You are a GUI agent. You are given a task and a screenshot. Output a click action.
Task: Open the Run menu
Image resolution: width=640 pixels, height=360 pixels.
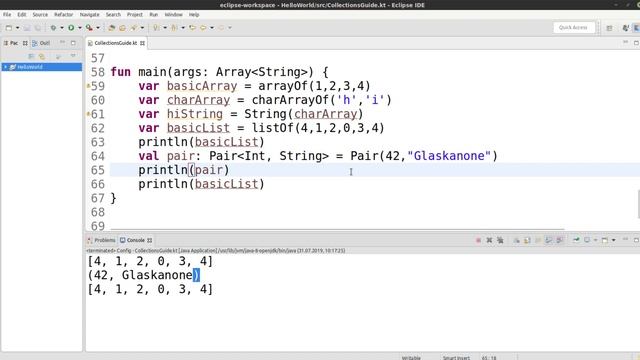(153, 15)
